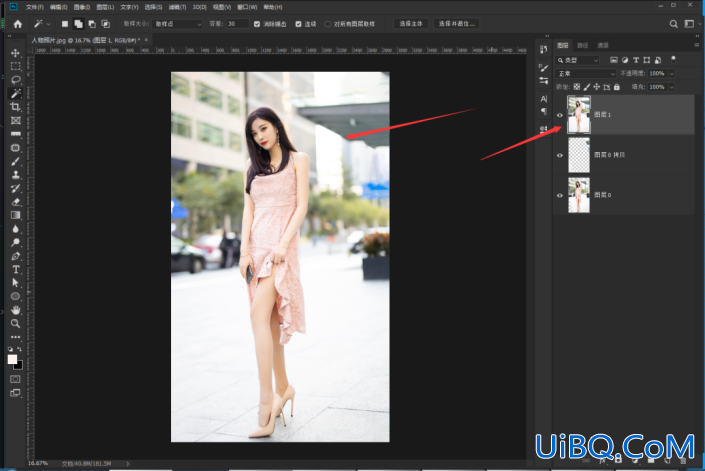Select the Gradient tool
This screenshot has height=471, width=705.
coord(15,215)
